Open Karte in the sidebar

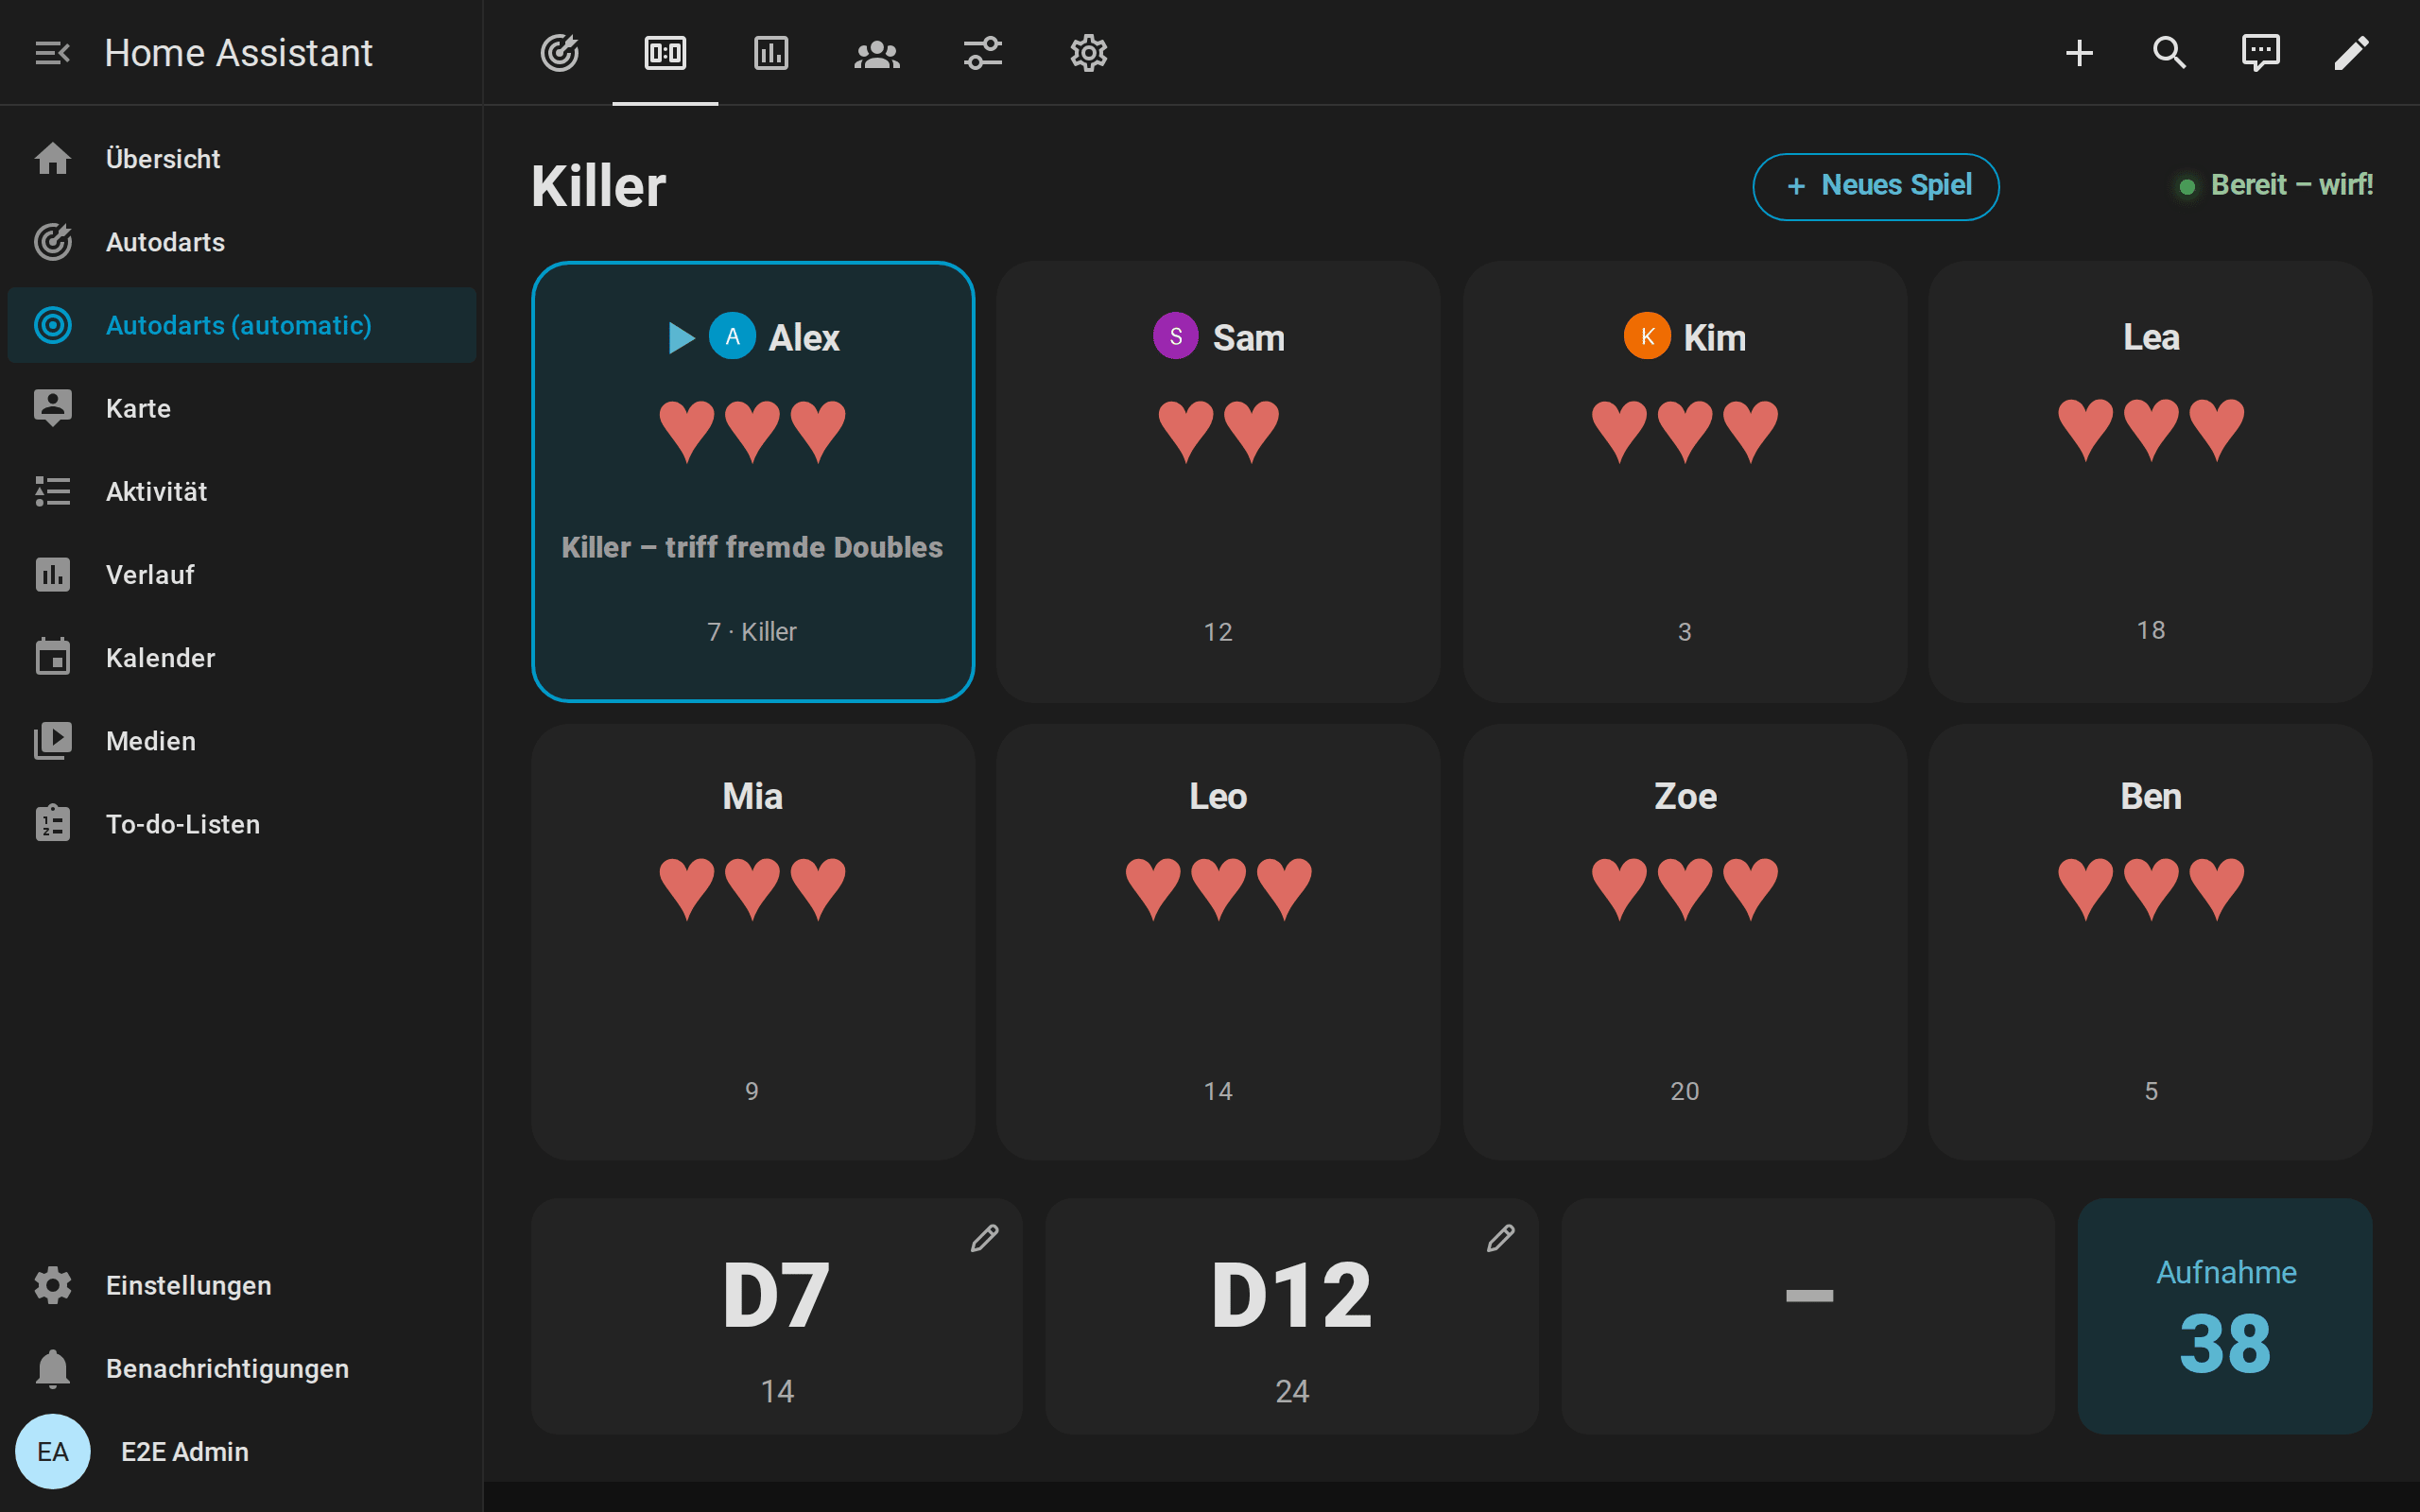click(242, 408)
